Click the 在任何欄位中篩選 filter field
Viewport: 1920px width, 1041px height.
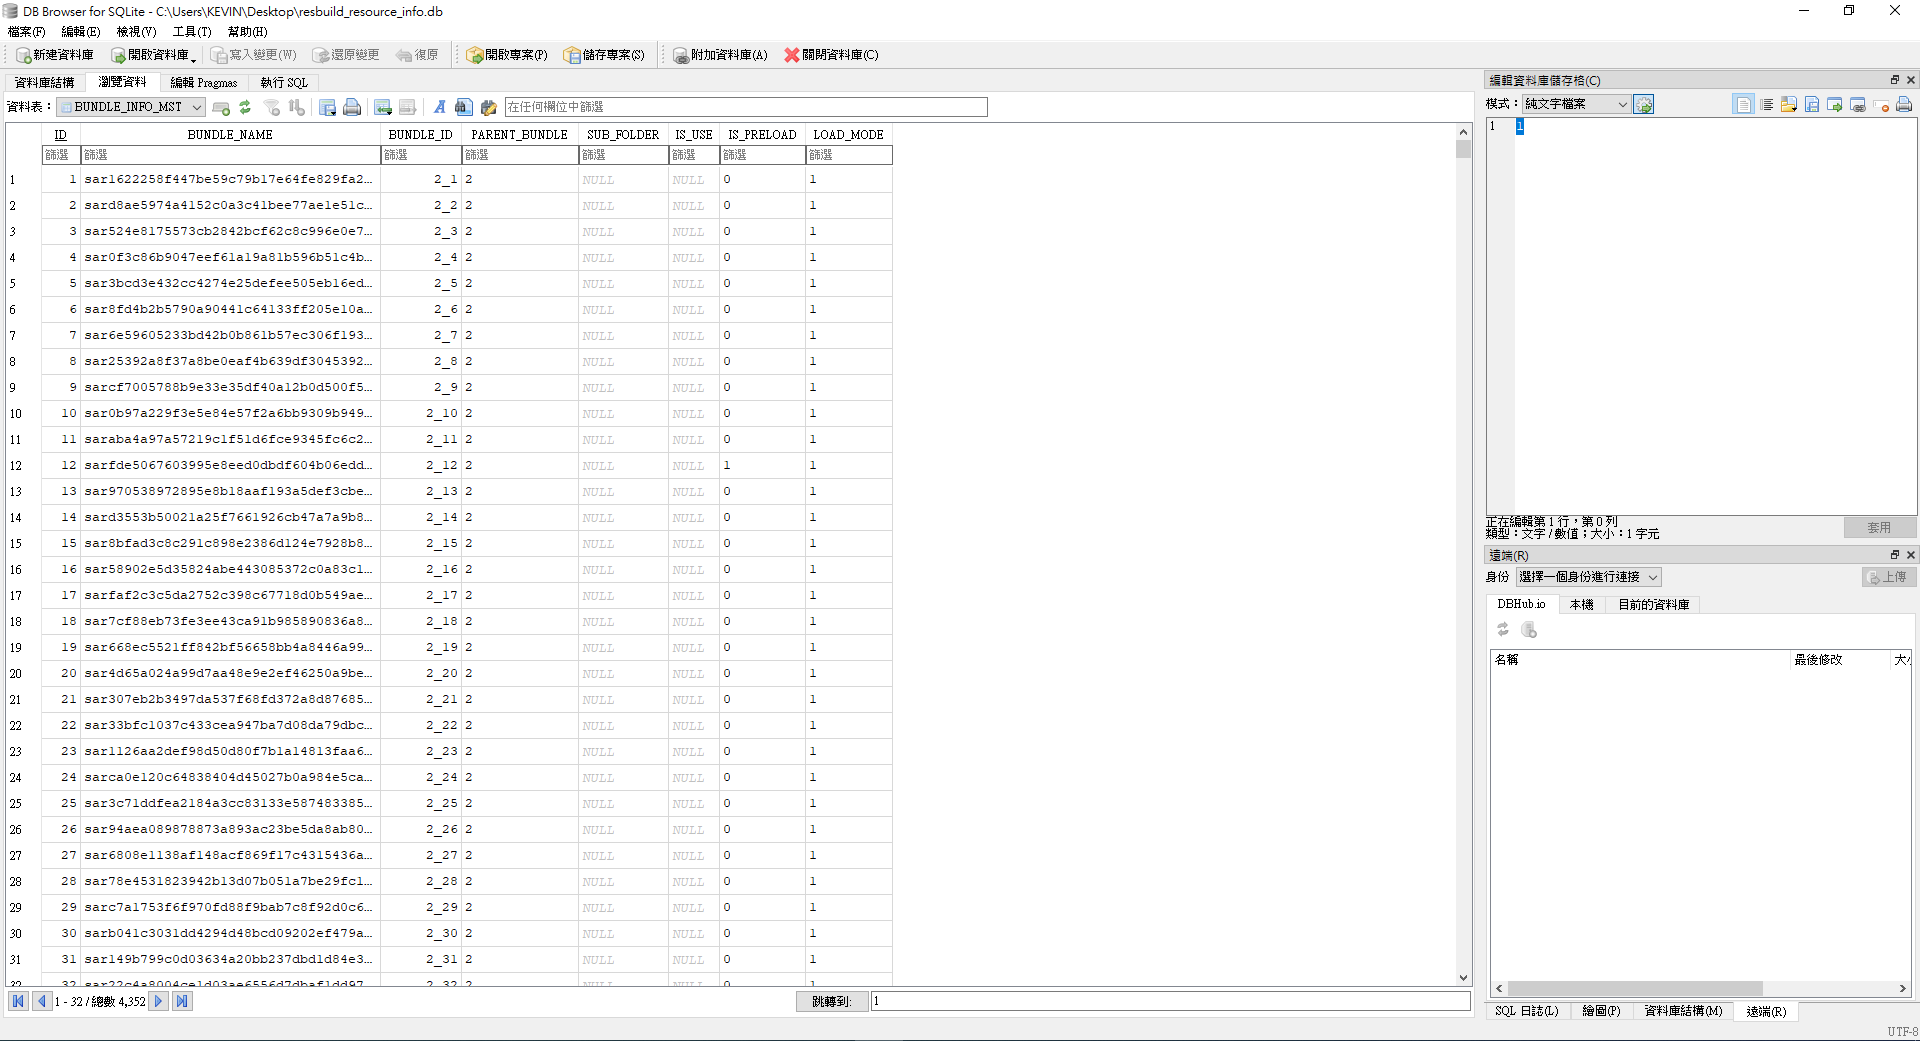click(x=745, y=107)
